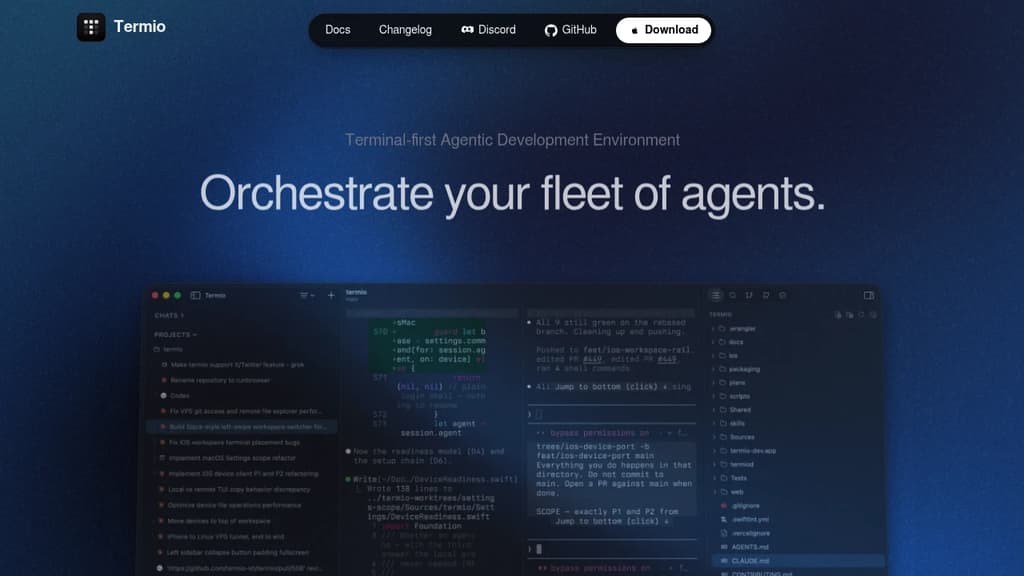The height and width of the screenshot is (576, 1024).
Task: Select the highlighted CLAUDE.md file
Action: click(797, 561)
